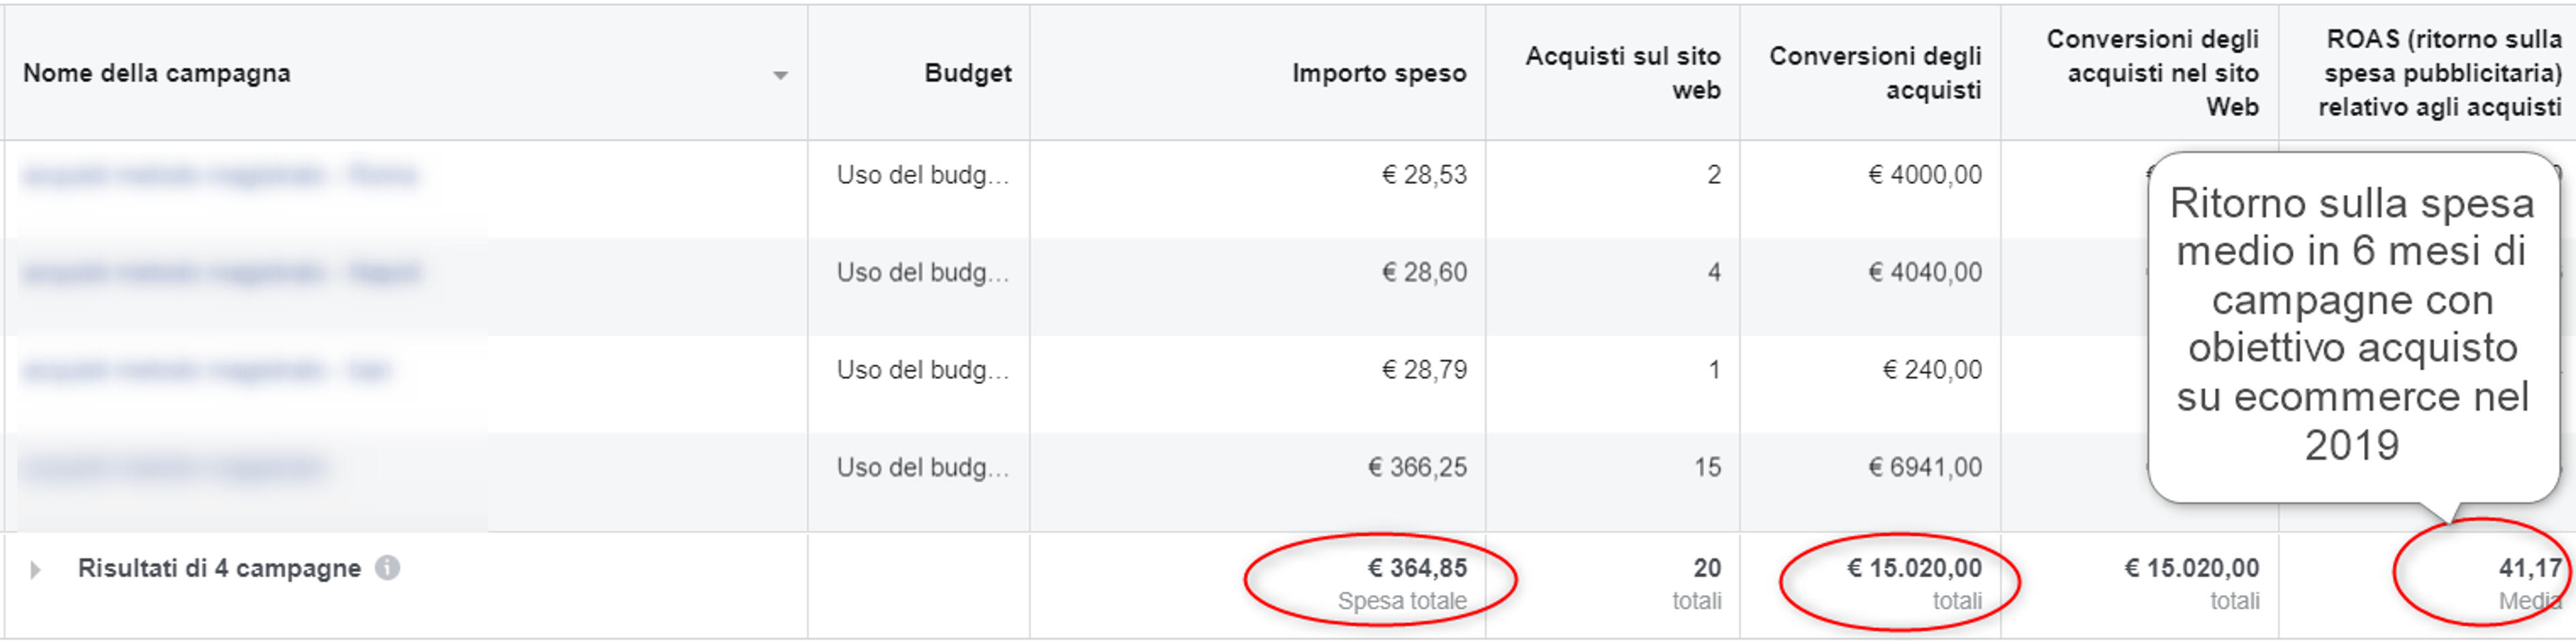Click the info icon beside Risultati di 4 campagne
This screenshot has height=641, width=2576.
point(387,568)
